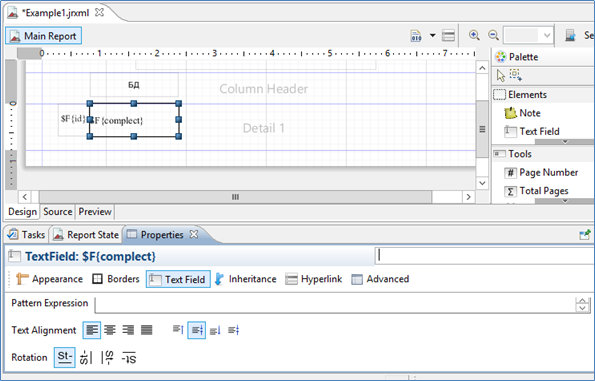The width and height of the screenshot is (595, 381).
Task: Switch to the Preview tab
Action: click(x=95, y=212)
